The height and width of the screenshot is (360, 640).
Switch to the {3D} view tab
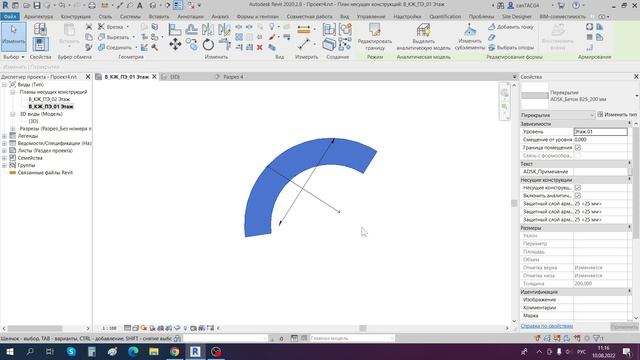174,77
